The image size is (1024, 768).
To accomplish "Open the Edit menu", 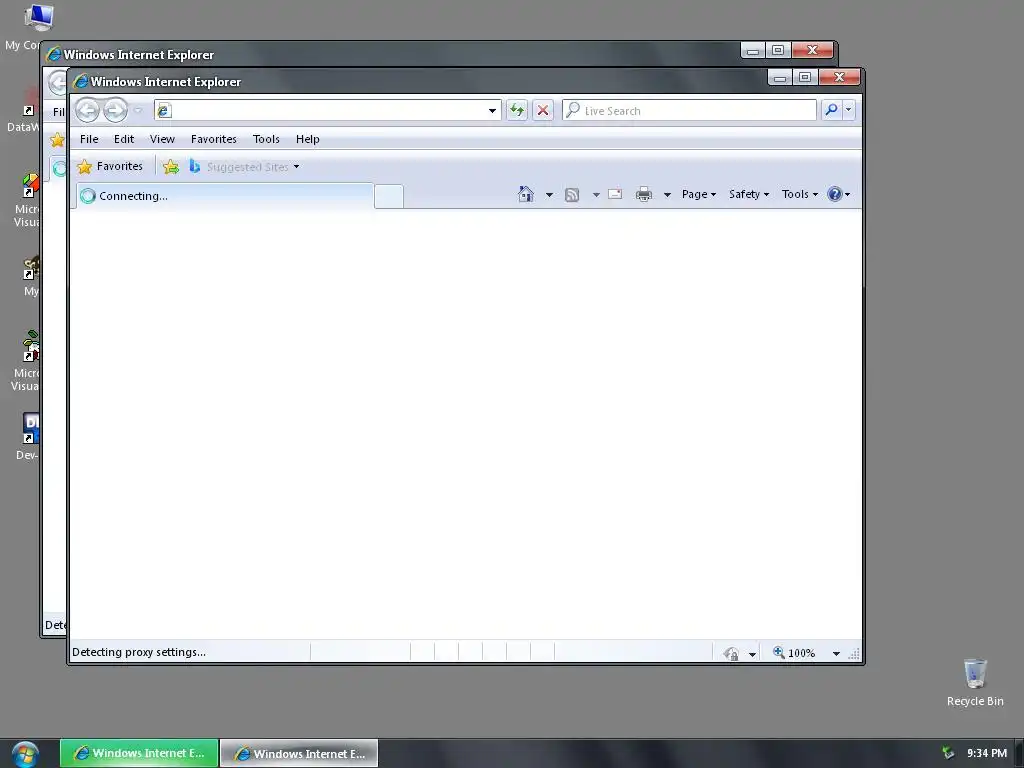I will (x=123, y=139).
